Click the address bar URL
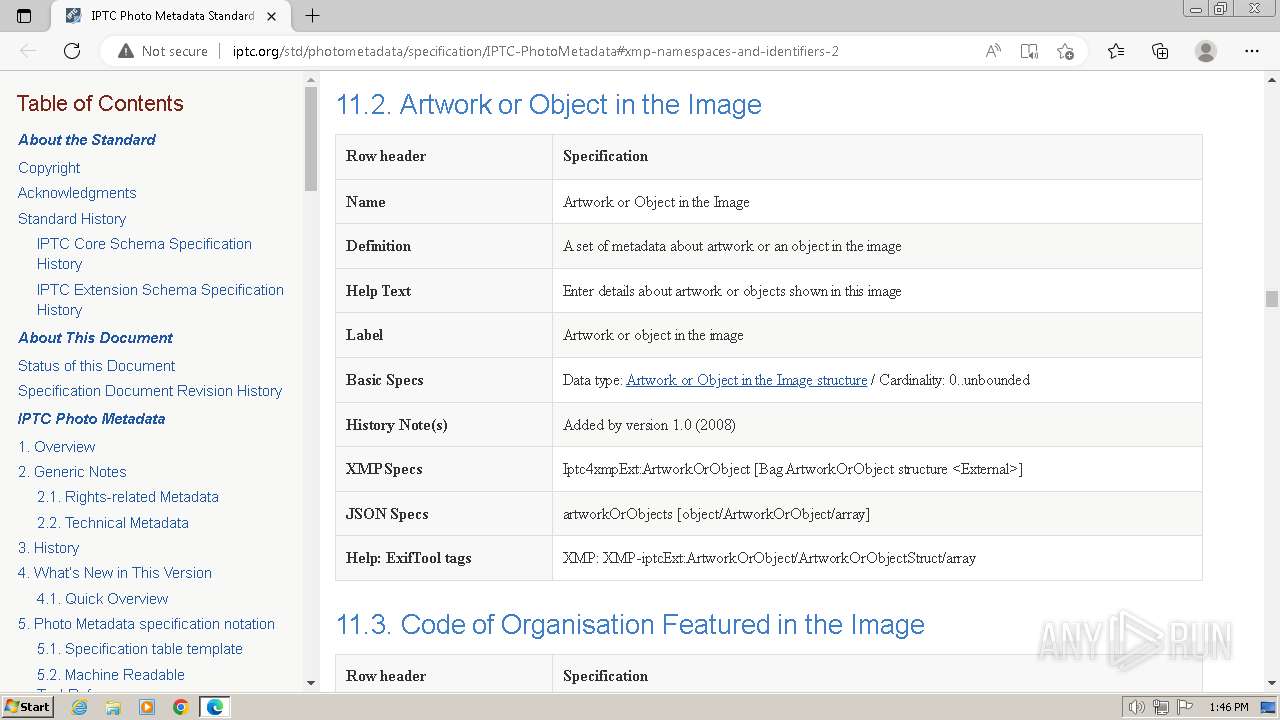Image resolution: width=1280 pixels, height=720 pixels. (x=536, y=51)
